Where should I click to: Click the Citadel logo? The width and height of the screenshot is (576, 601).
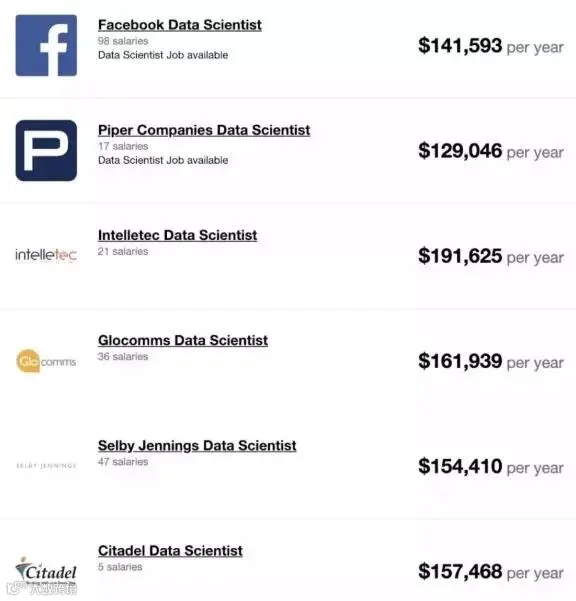[46, 571]
